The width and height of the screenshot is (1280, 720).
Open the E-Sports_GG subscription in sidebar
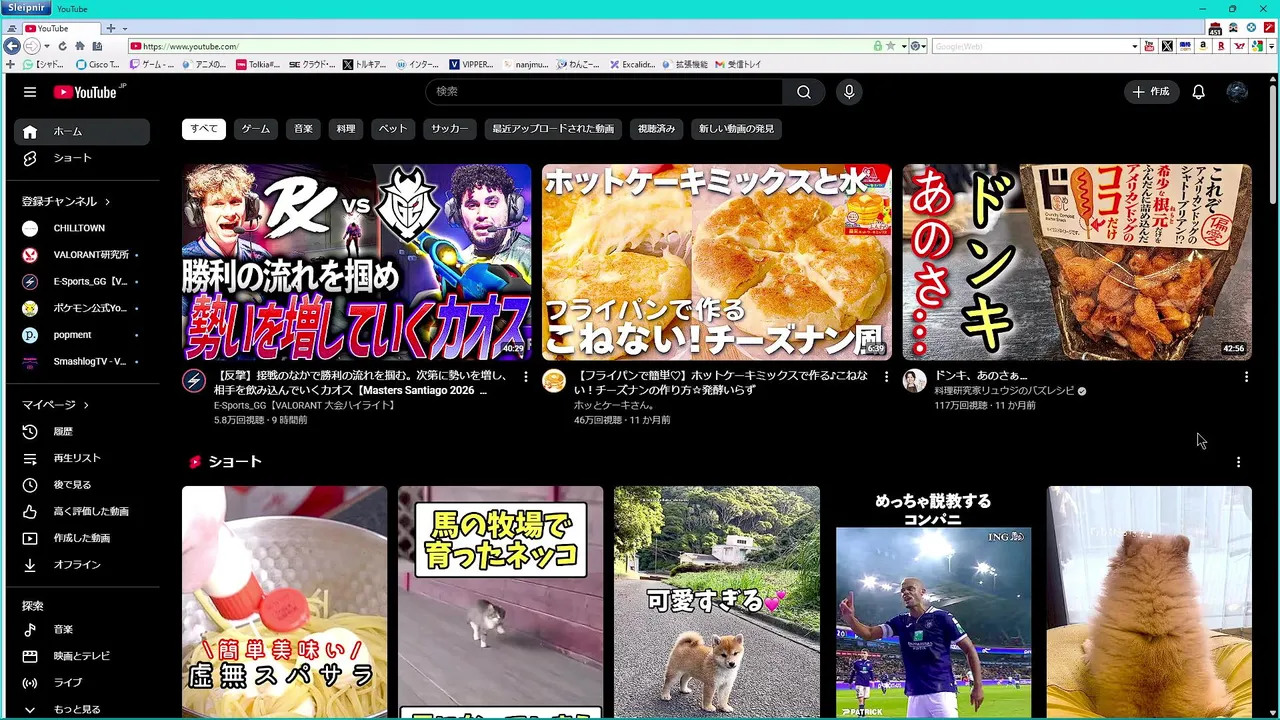[82, 282]
